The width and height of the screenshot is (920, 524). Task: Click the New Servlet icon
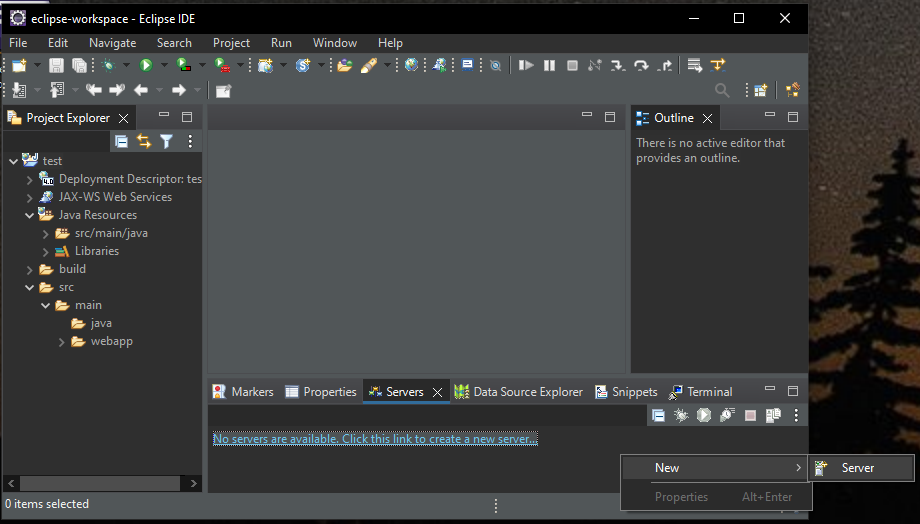pos(303,65)
